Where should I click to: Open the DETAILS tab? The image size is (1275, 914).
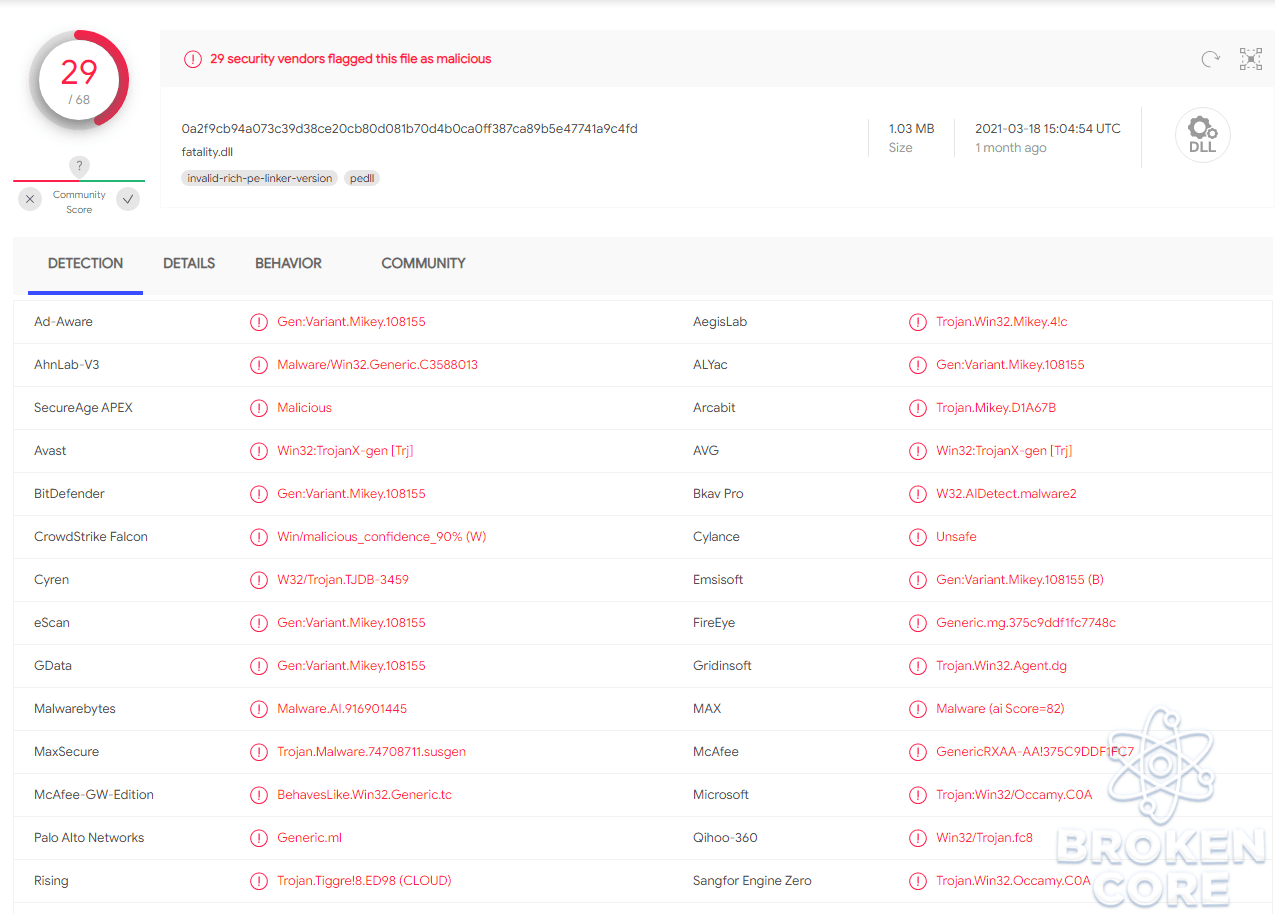[189, 264]
